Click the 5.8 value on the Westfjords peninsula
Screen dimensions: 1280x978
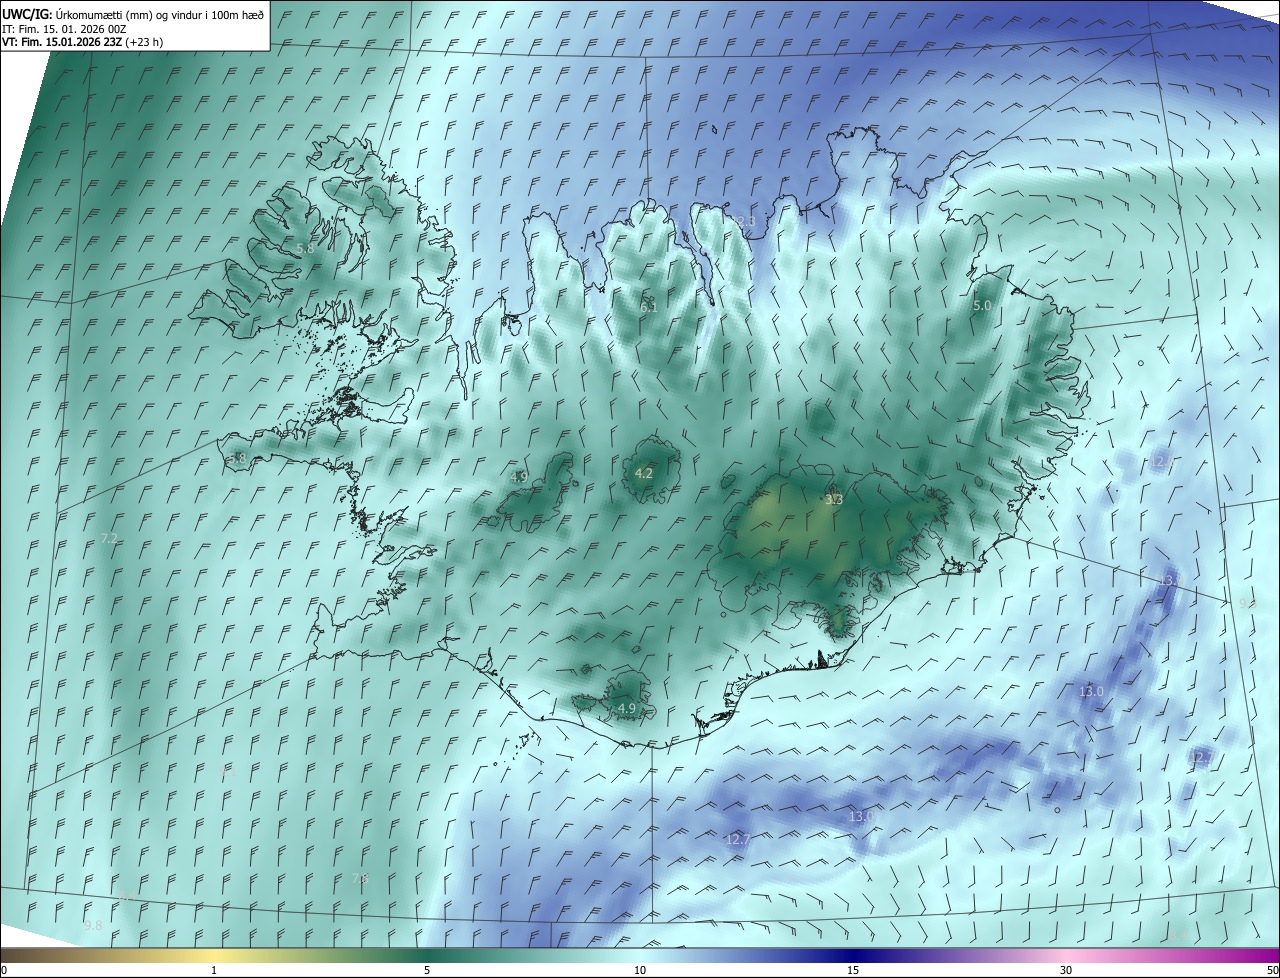click(305, 248)
